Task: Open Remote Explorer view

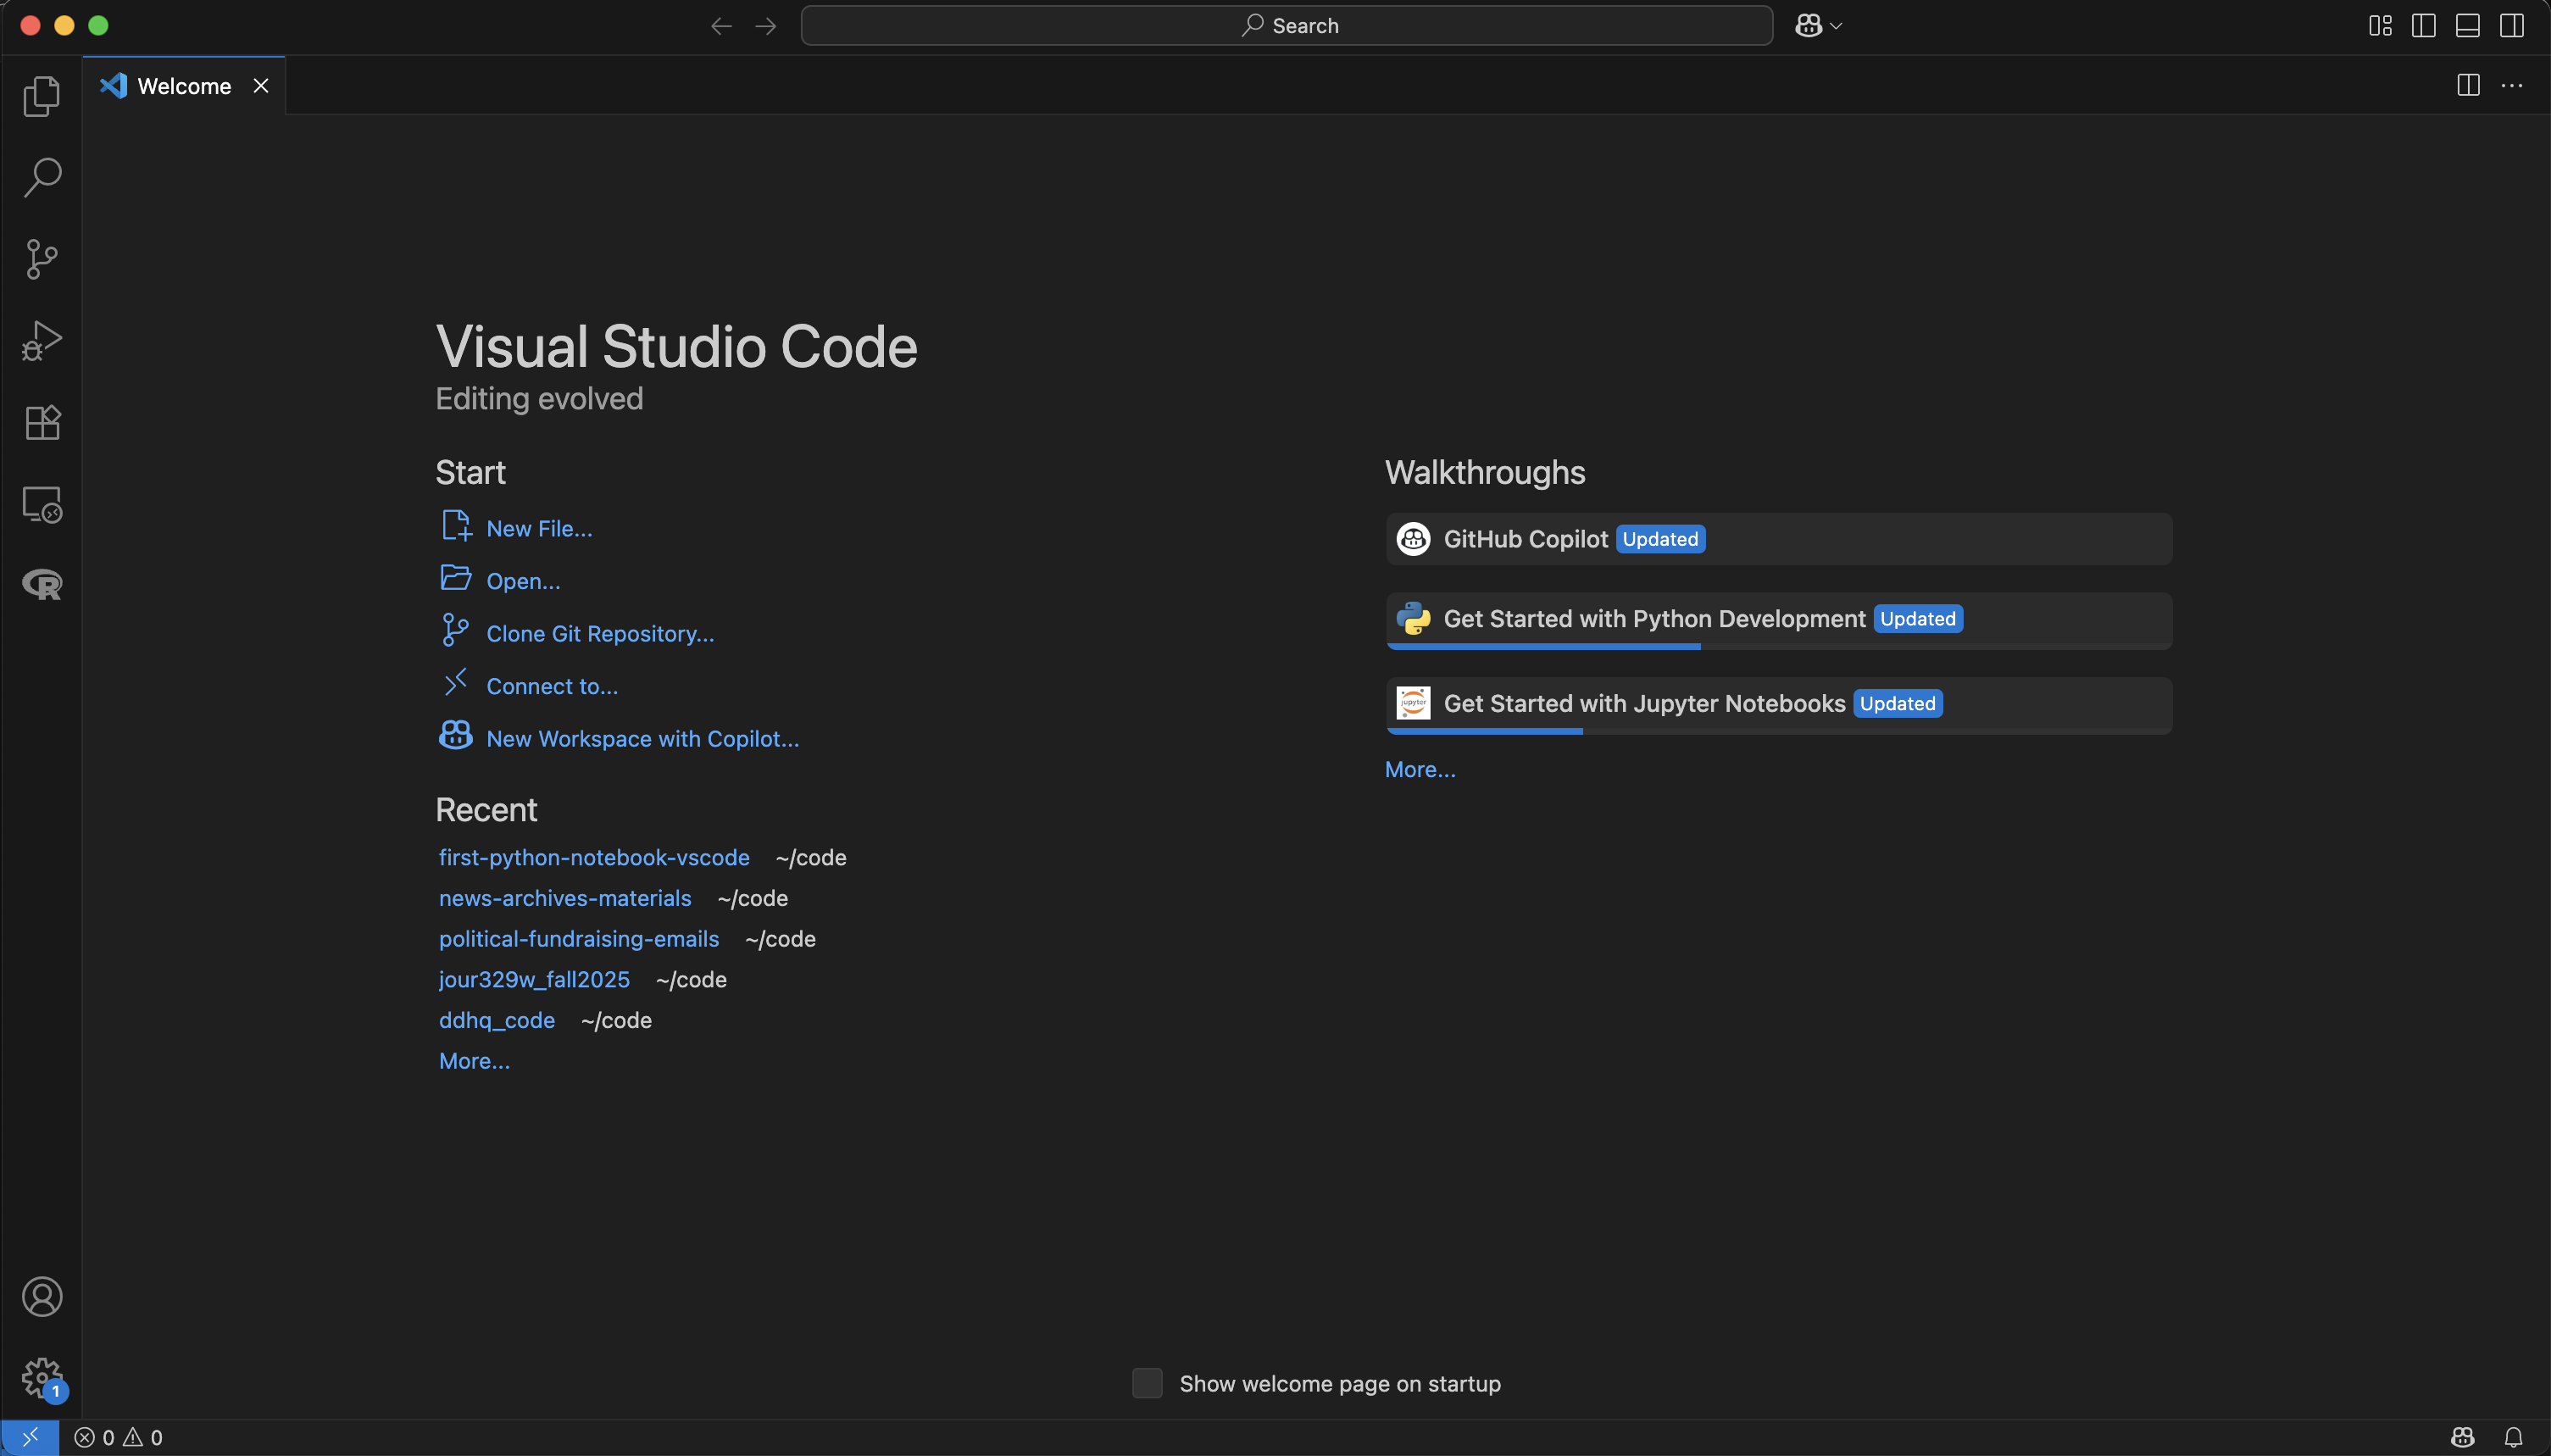Action: click(x=41, y=504)
